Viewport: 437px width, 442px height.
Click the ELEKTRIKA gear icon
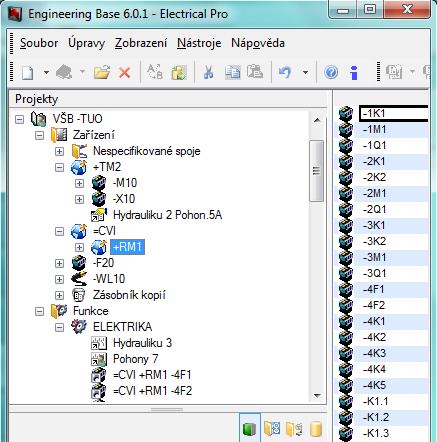pyautogui.click(x=79, y=327)
